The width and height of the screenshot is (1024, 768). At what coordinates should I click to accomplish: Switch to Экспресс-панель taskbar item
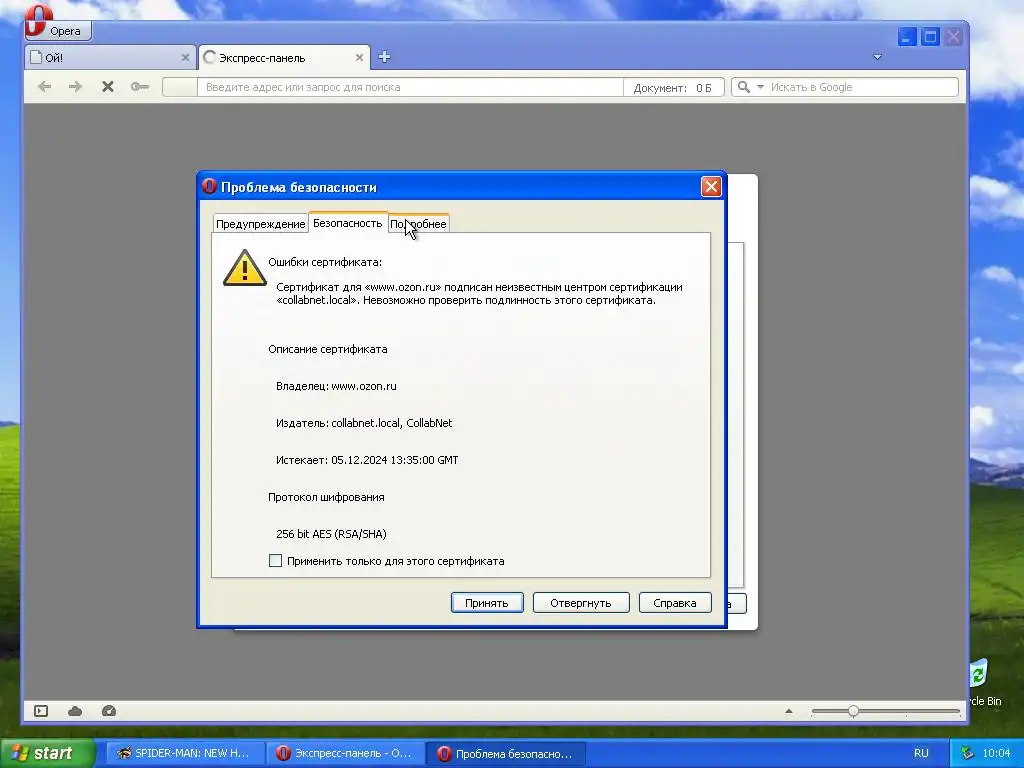coord(345,753)
